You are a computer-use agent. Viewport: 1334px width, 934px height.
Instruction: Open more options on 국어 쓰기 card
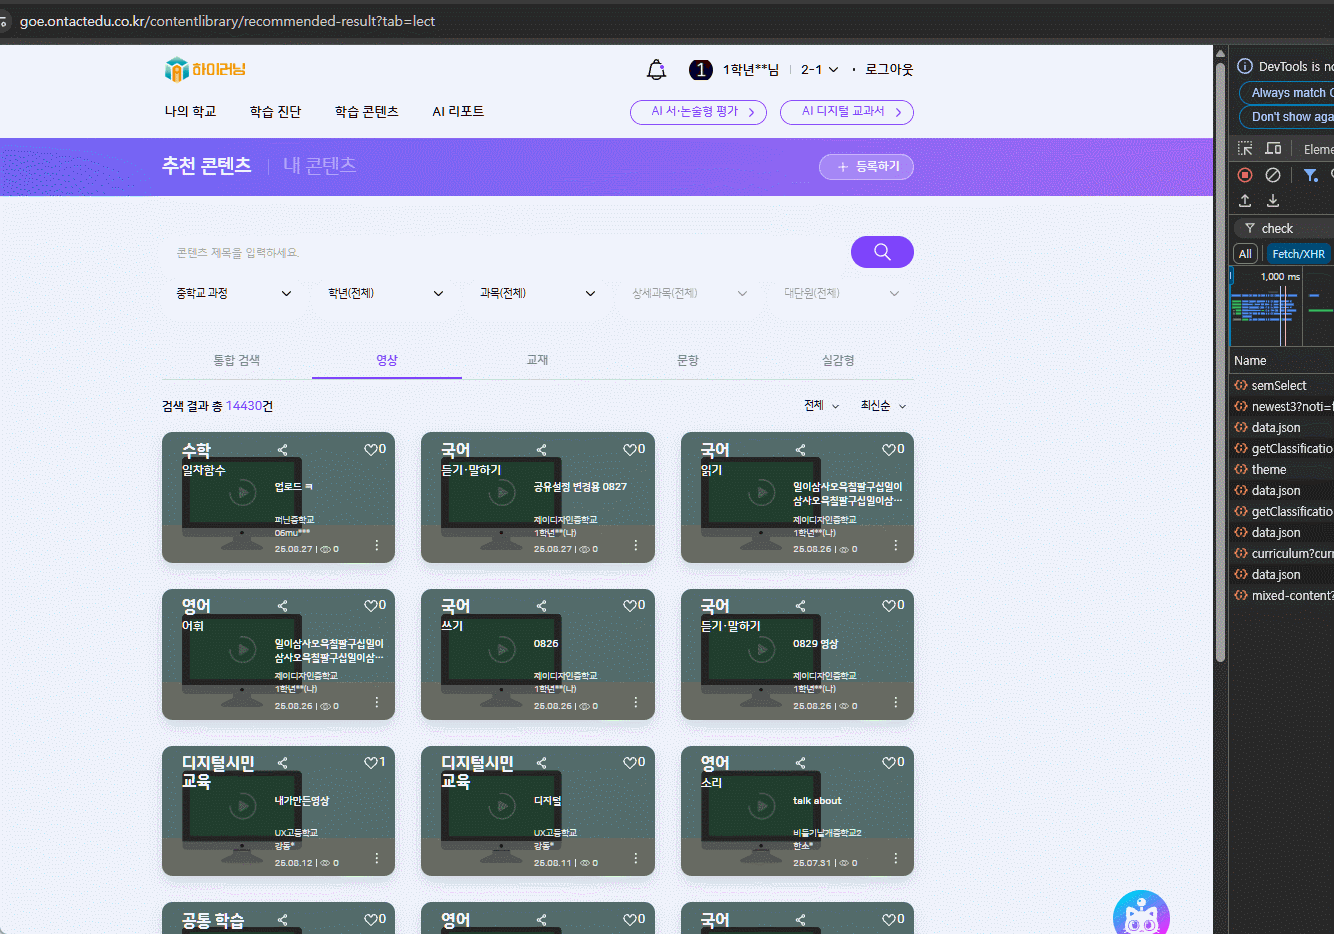(x=635, y=702)
